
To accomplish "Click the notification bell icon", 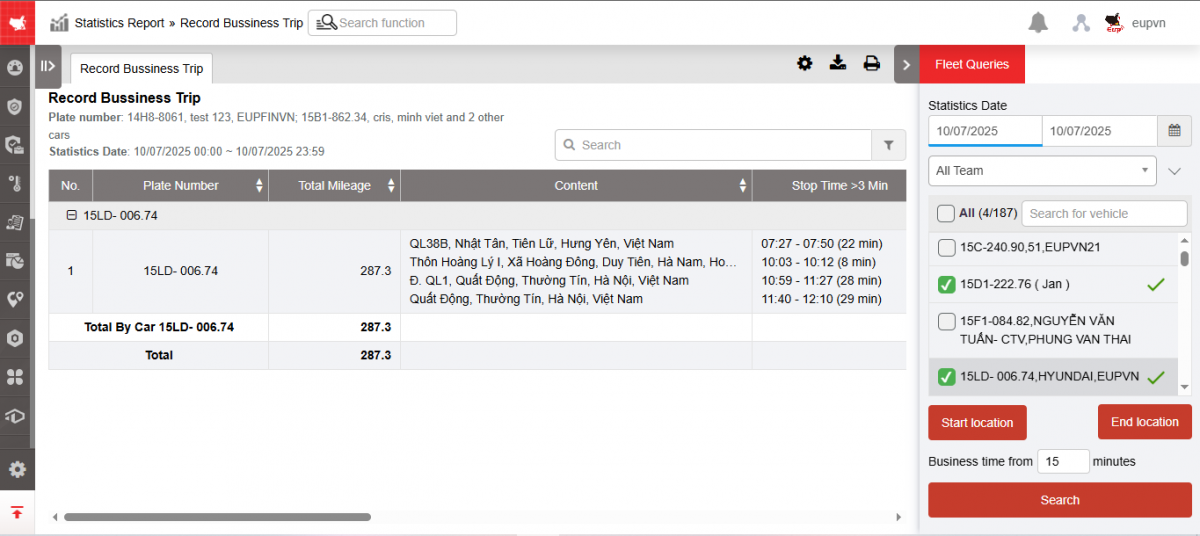I will (1038, 23).
